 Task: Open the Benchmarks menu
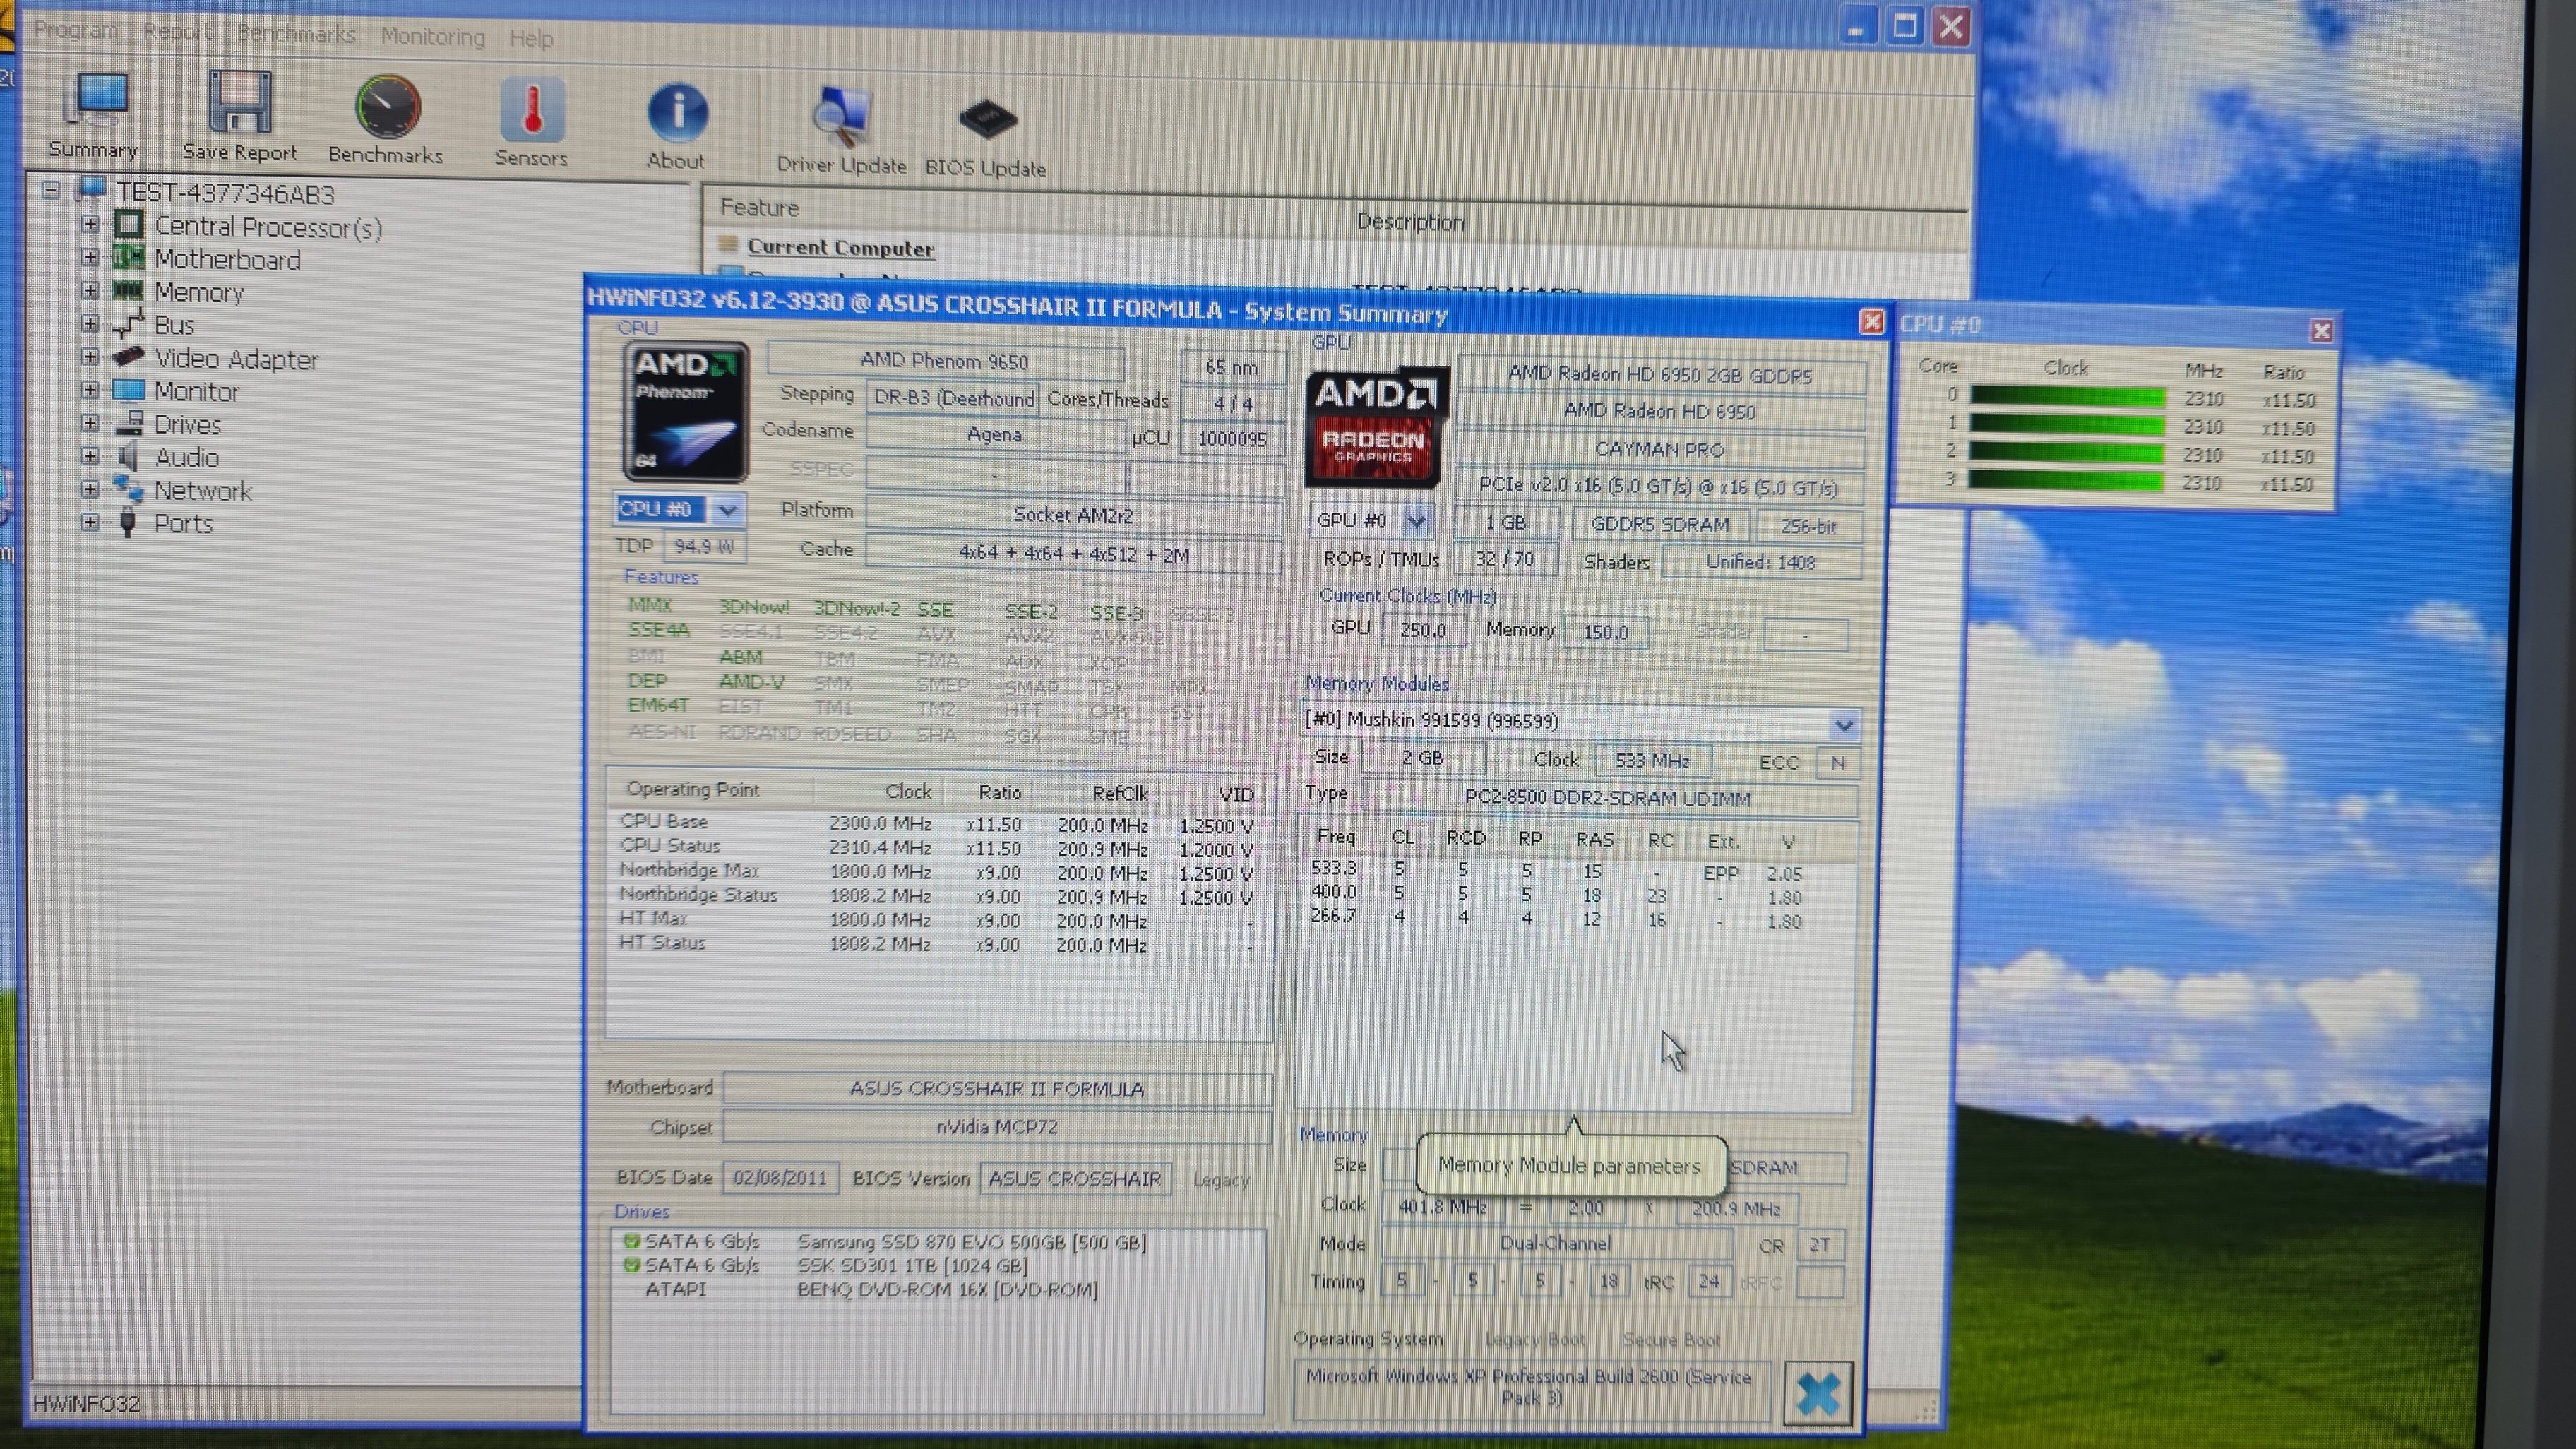coord(296,34)
